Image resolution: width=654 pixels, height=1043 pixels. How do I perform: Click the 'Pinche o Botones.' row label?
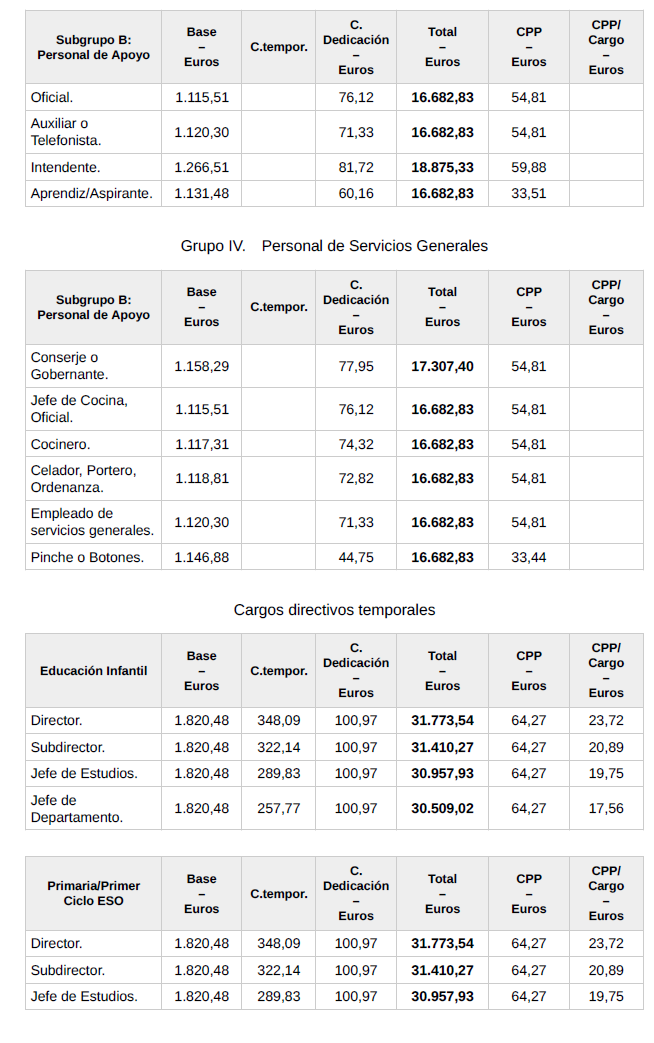[87, 557]
